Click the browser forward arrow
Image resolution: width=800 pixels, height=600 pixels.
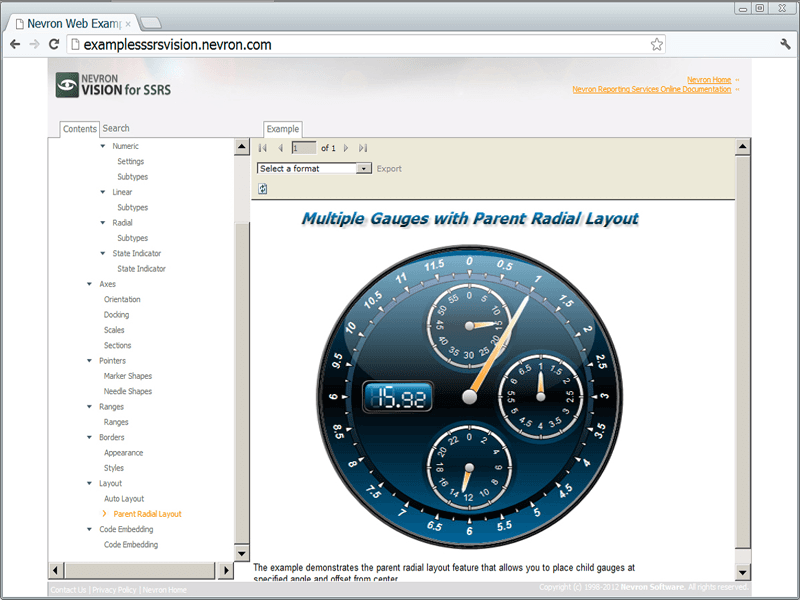tap(34, 44)
